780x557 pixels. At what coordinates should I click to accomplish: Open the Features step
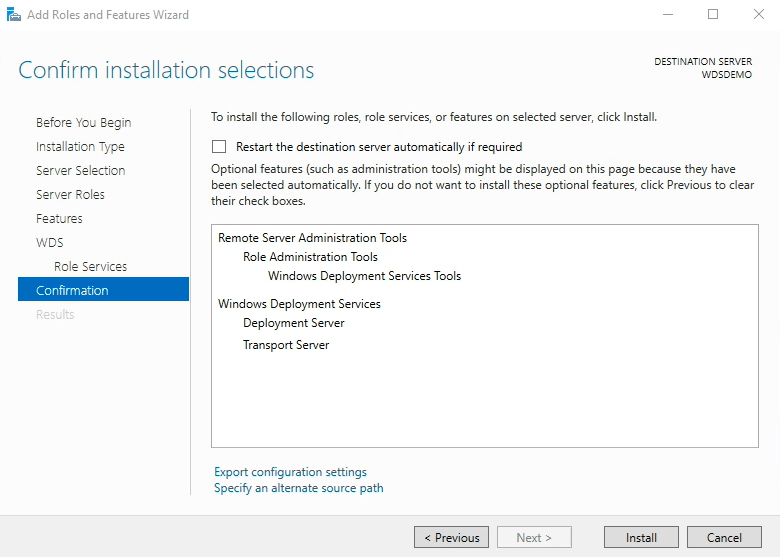click(59, 218)
